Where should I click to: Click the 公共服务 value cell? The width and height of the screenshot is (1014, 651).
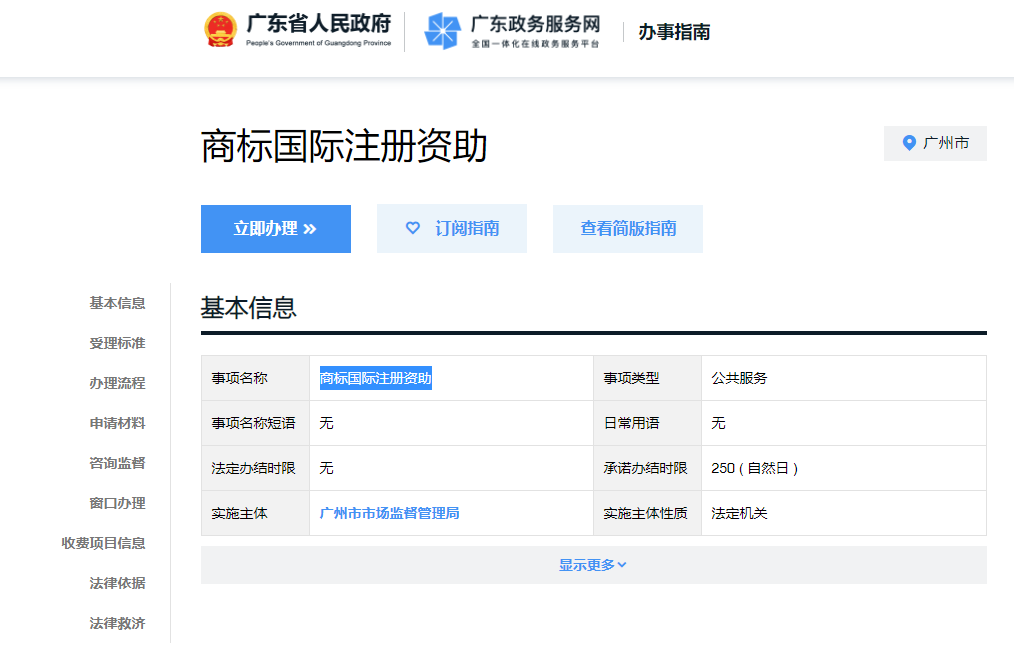tap(844, 378)
